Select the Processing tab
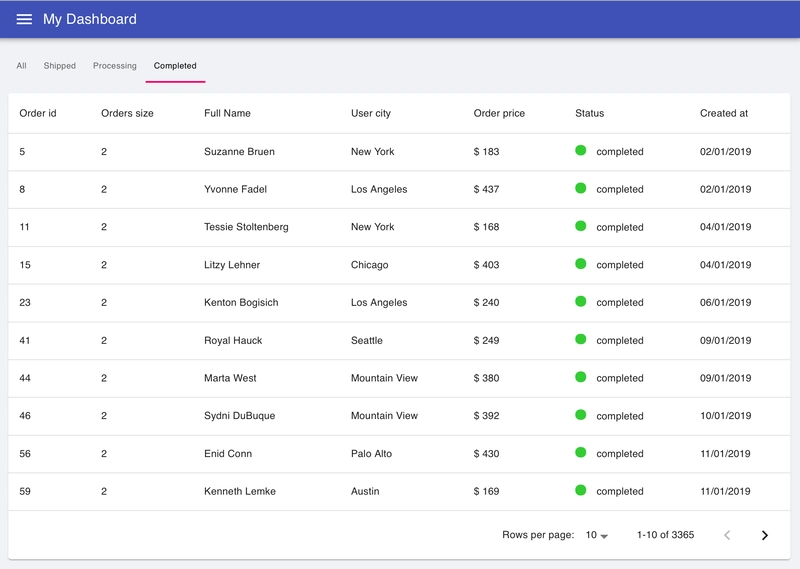 click(x=115, y=65)
